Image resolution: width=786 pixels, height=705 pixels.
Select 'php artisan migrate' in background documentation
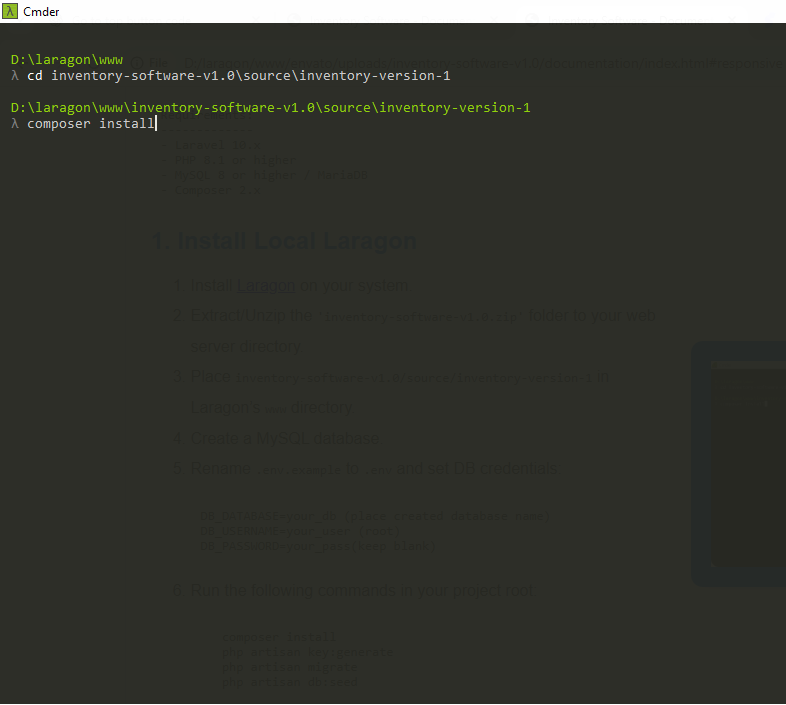[x=290, y=667]
